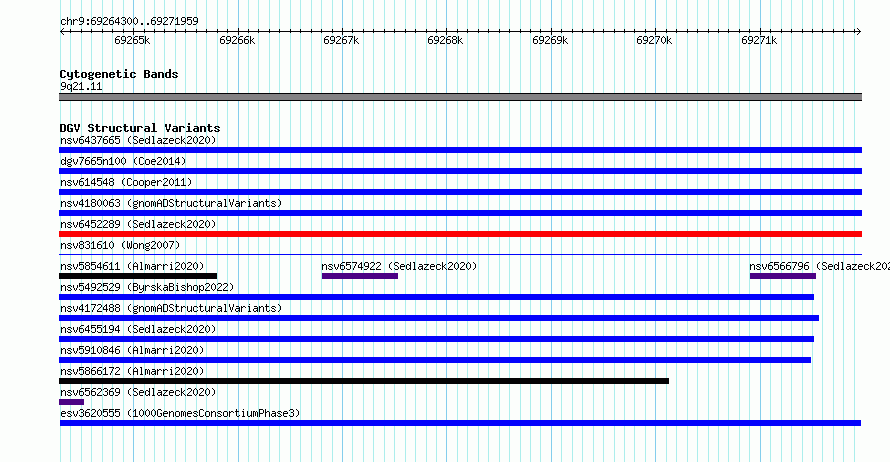Screen dimensions: 890x462
Task: Click the 9q21.11 band label
Action: 81,86
